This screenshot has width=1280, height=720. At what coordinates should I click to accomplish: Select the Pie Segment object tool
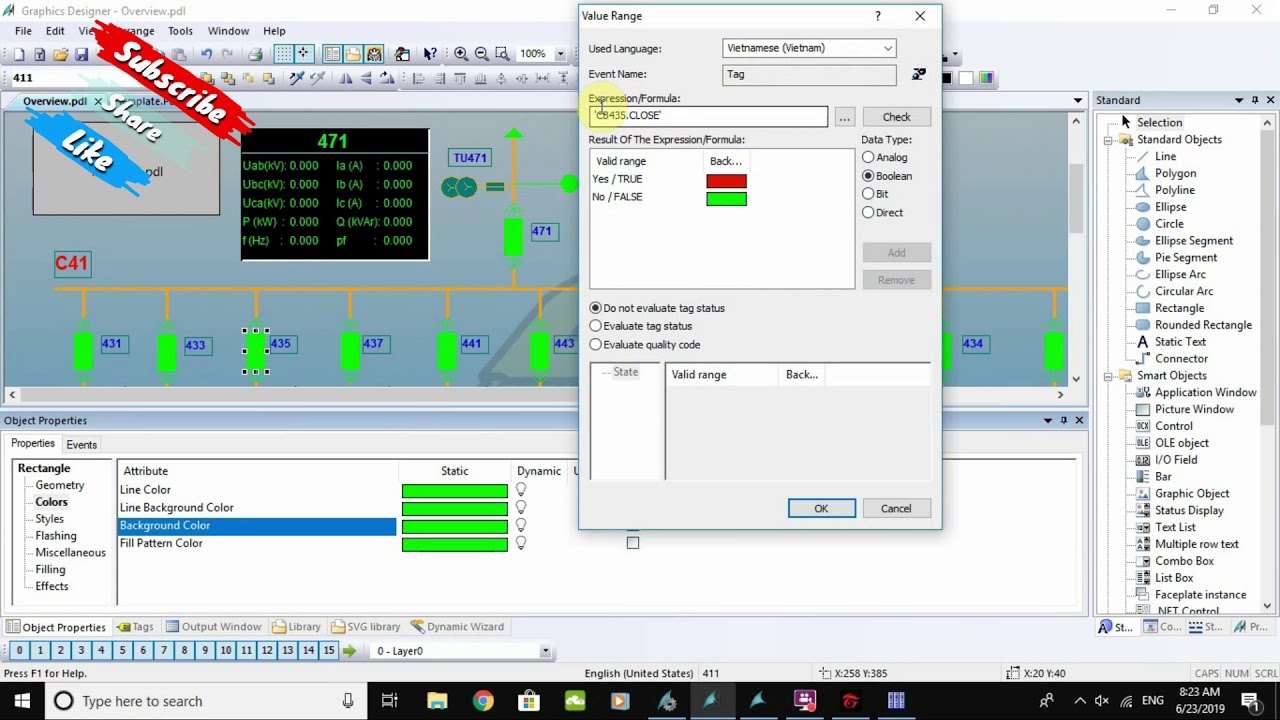pos(1185,257)
